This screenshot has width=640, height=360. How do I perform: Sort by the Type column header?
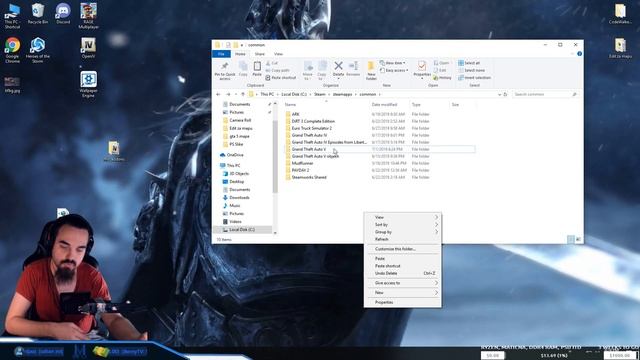416,105
